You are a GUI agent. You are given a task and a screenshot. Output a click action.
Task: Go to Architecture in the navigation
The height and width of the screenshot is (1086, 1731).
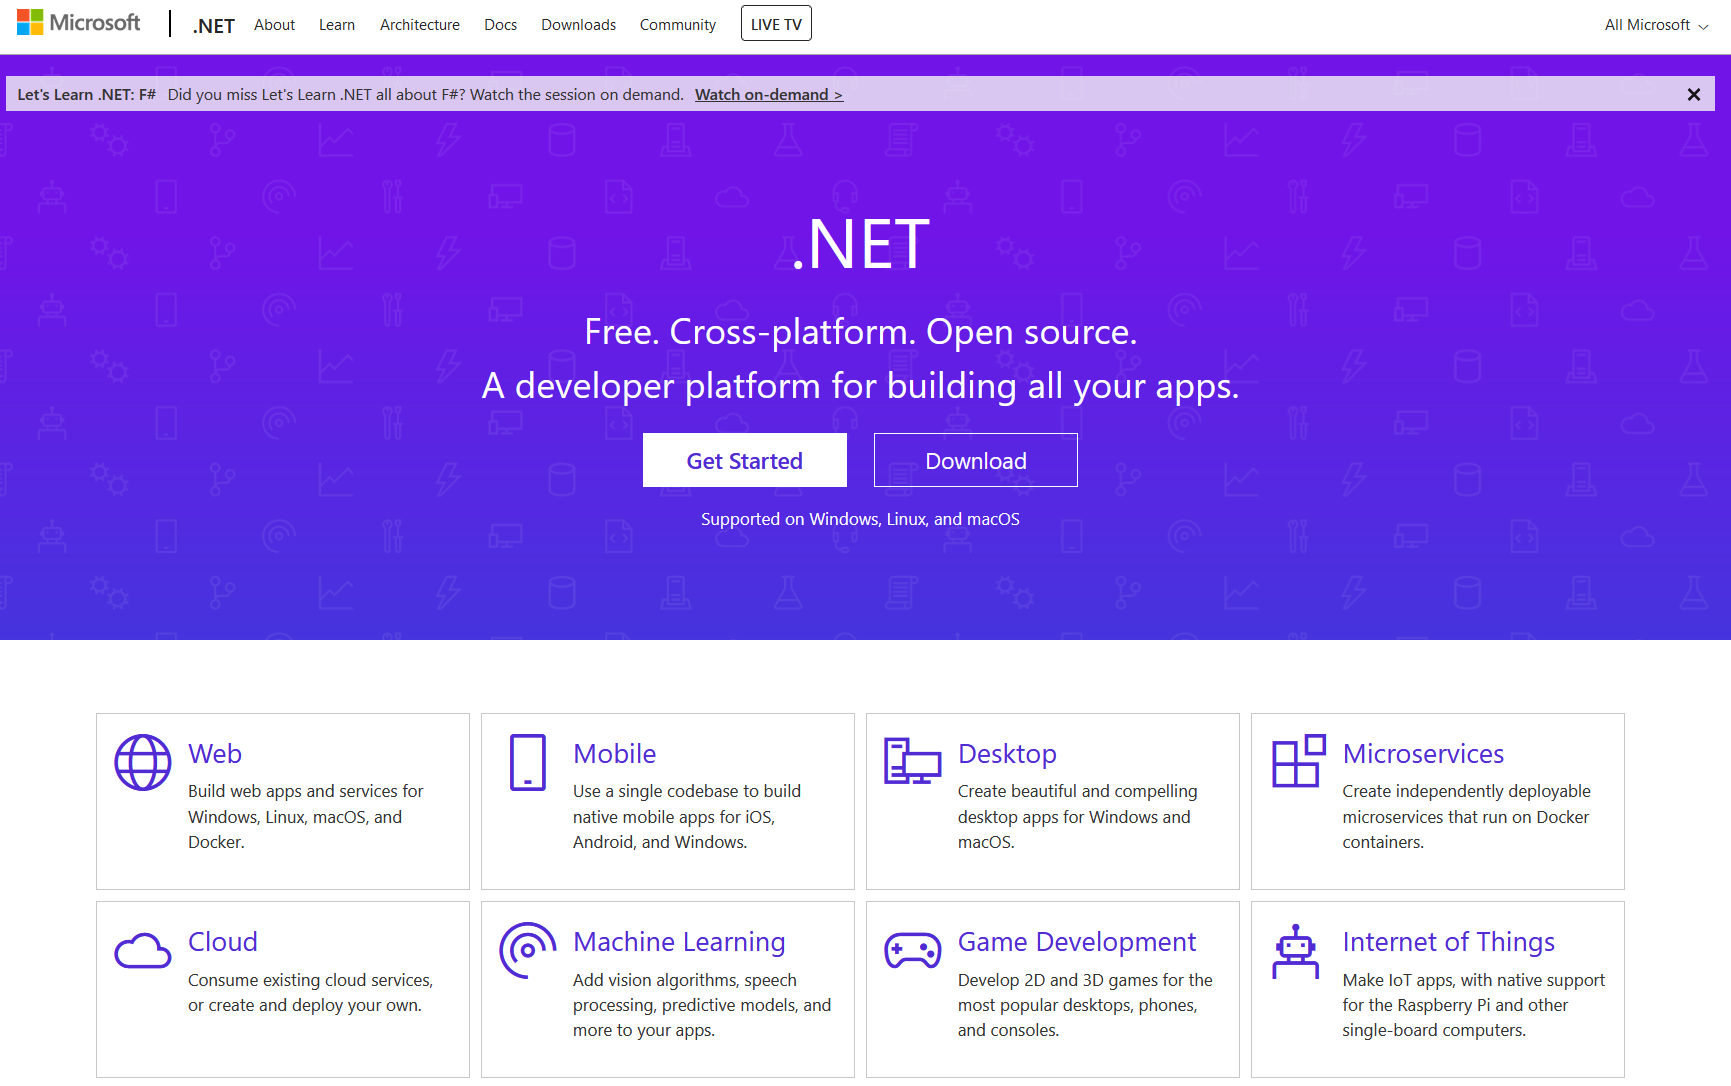coord(420,25)
